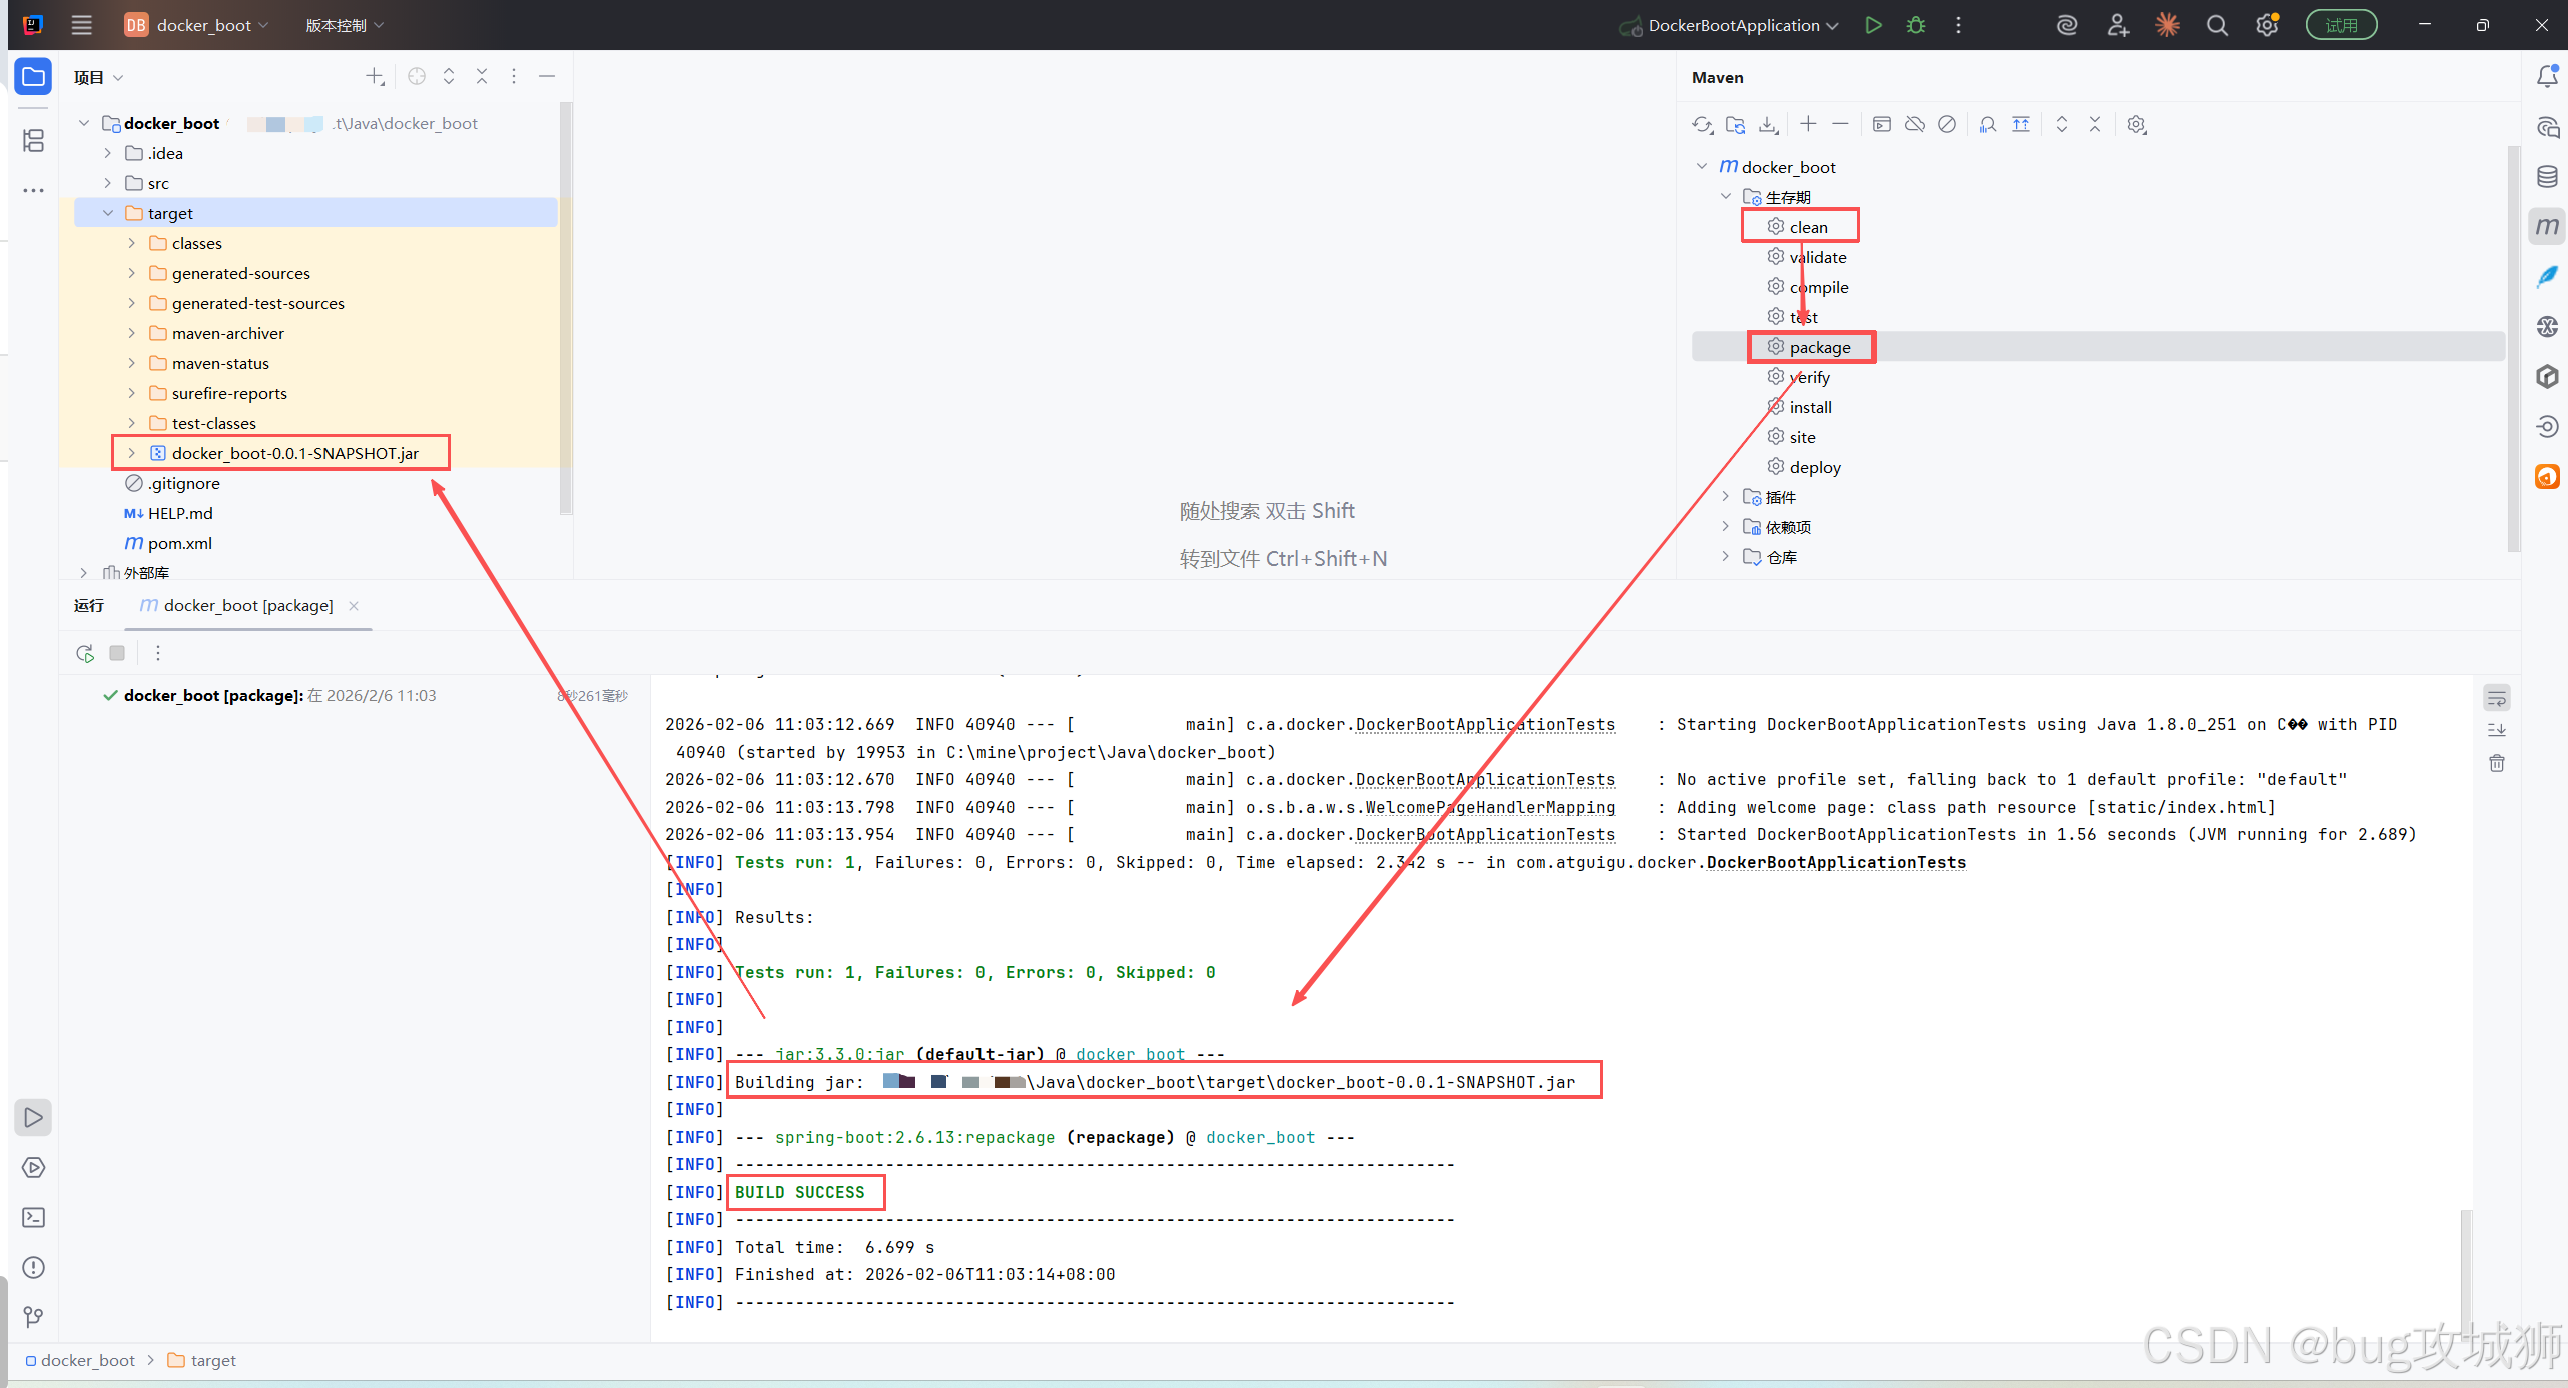Viewport: 2568px width, 1388px height.
Task: Open the Terminal tool window
Action: click(x=33, y=1217)
